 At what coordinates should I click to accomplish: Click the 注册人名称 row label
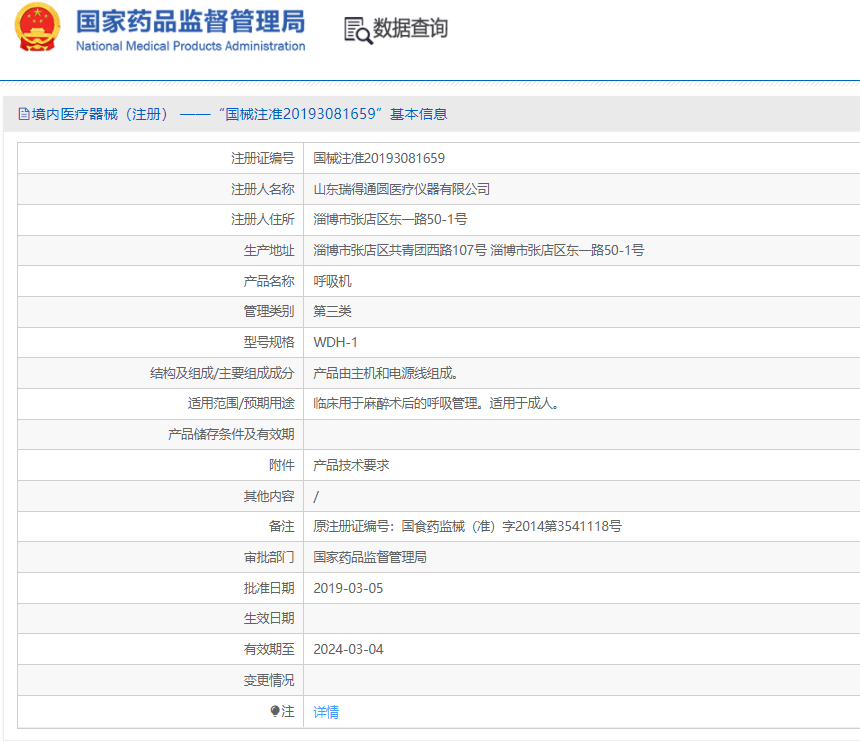[263, 189]
